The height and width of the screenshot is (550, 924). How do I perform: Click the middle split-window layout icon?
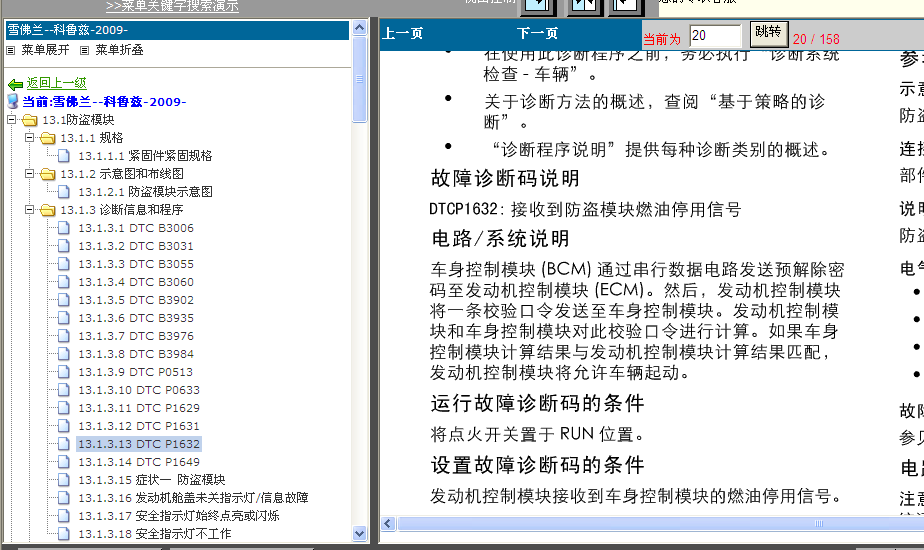pyautogui.click(x=584, y=6)
